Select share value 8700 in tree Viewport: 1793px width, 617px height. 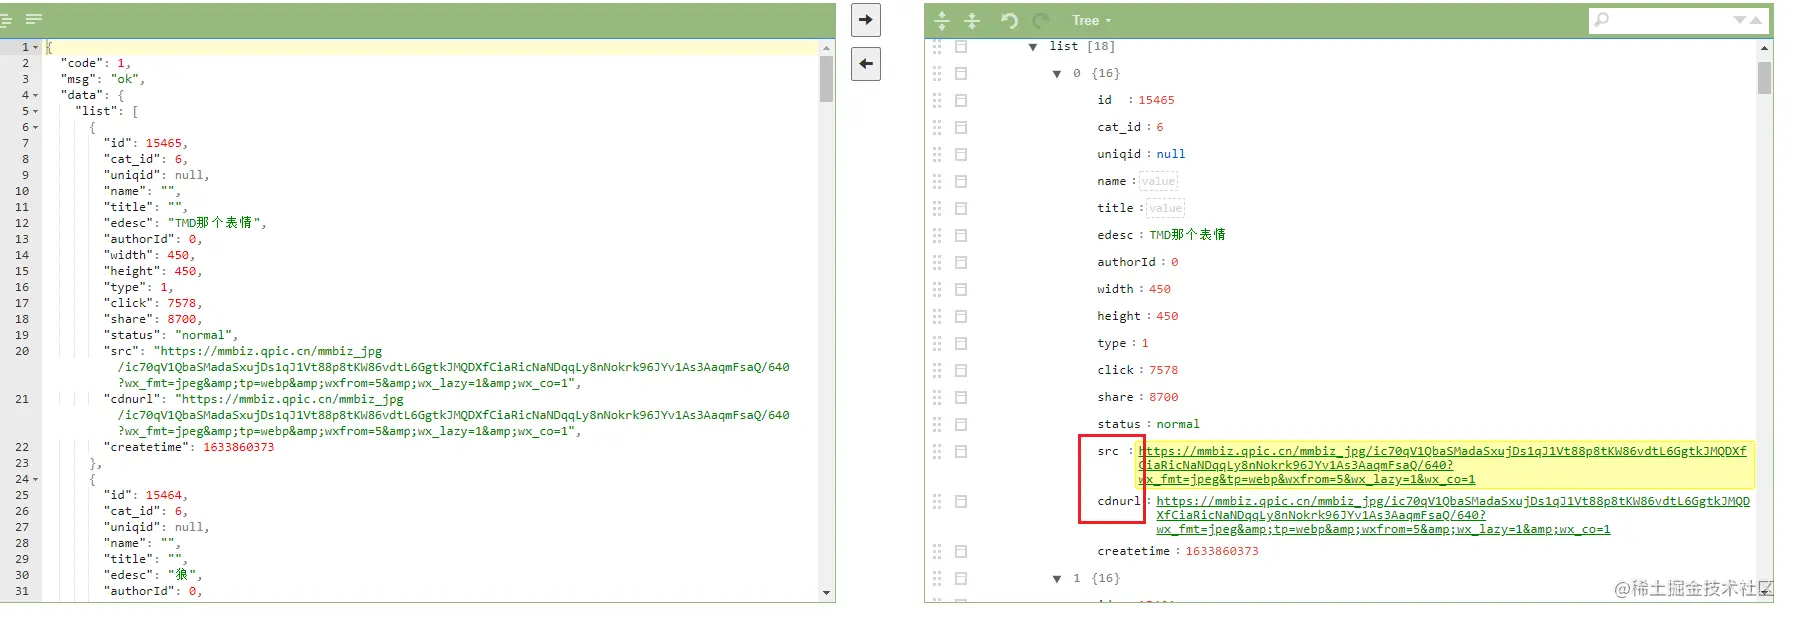click(x=1164, y=397)
